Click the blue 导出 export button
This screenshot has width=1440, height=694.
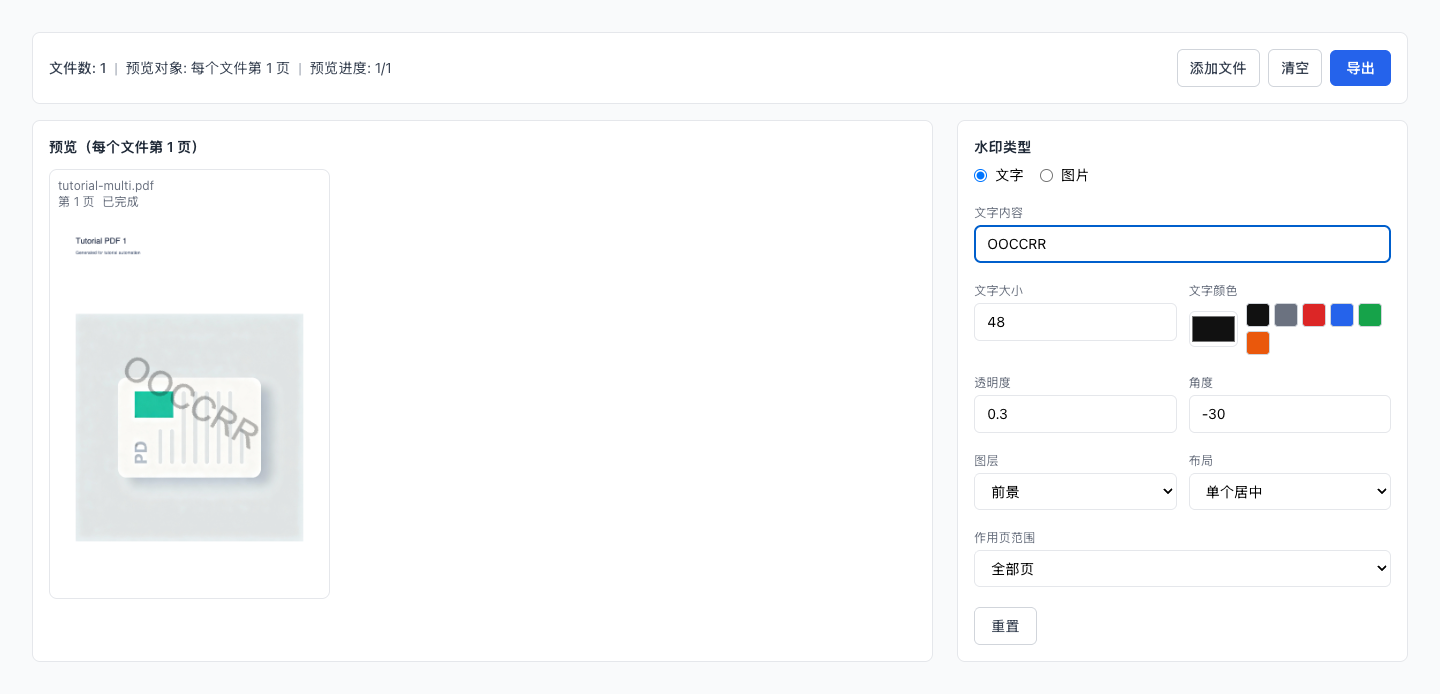(x=1360, y=68)
